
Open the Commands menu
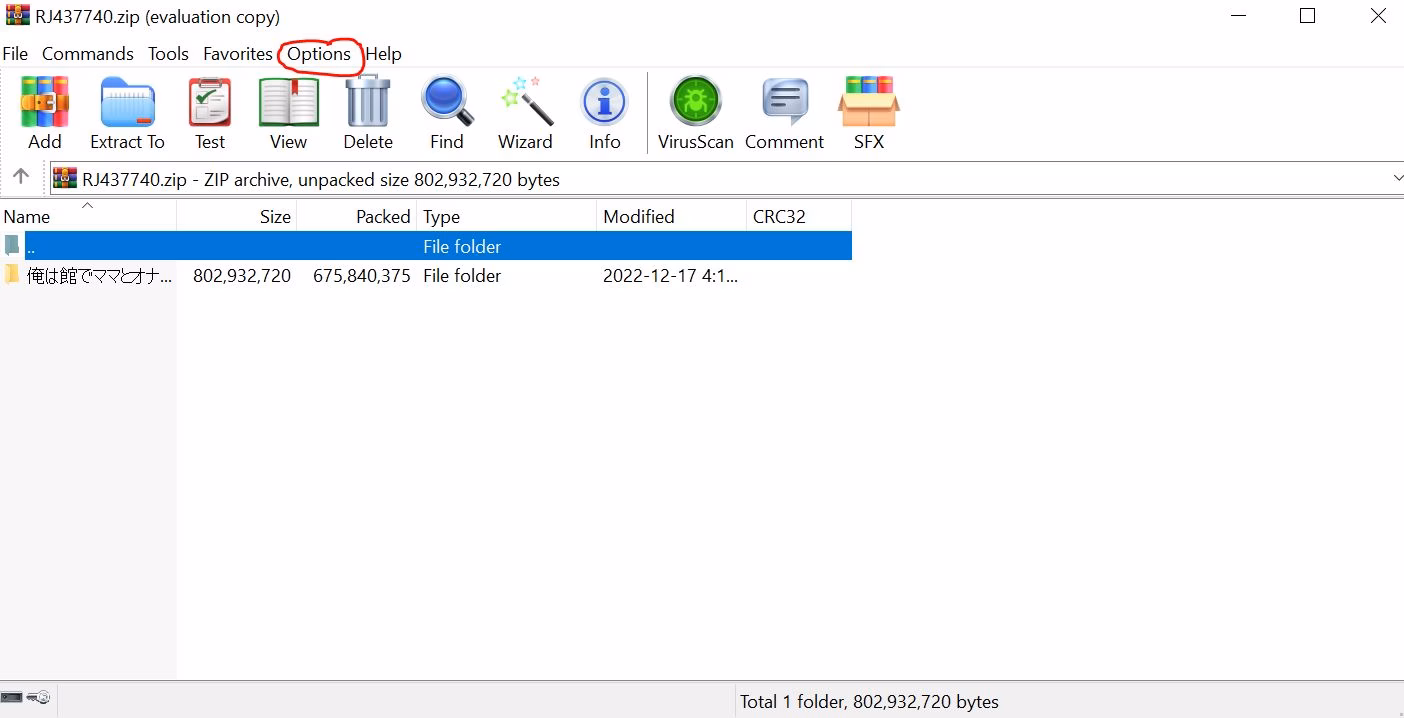click(x=87, y=54)
